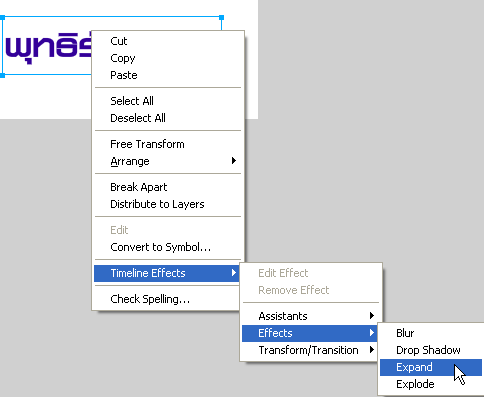Viewport: 484px width, 397px height.
Task: Choose the Expand timeline effect
Action: [431, 367]
